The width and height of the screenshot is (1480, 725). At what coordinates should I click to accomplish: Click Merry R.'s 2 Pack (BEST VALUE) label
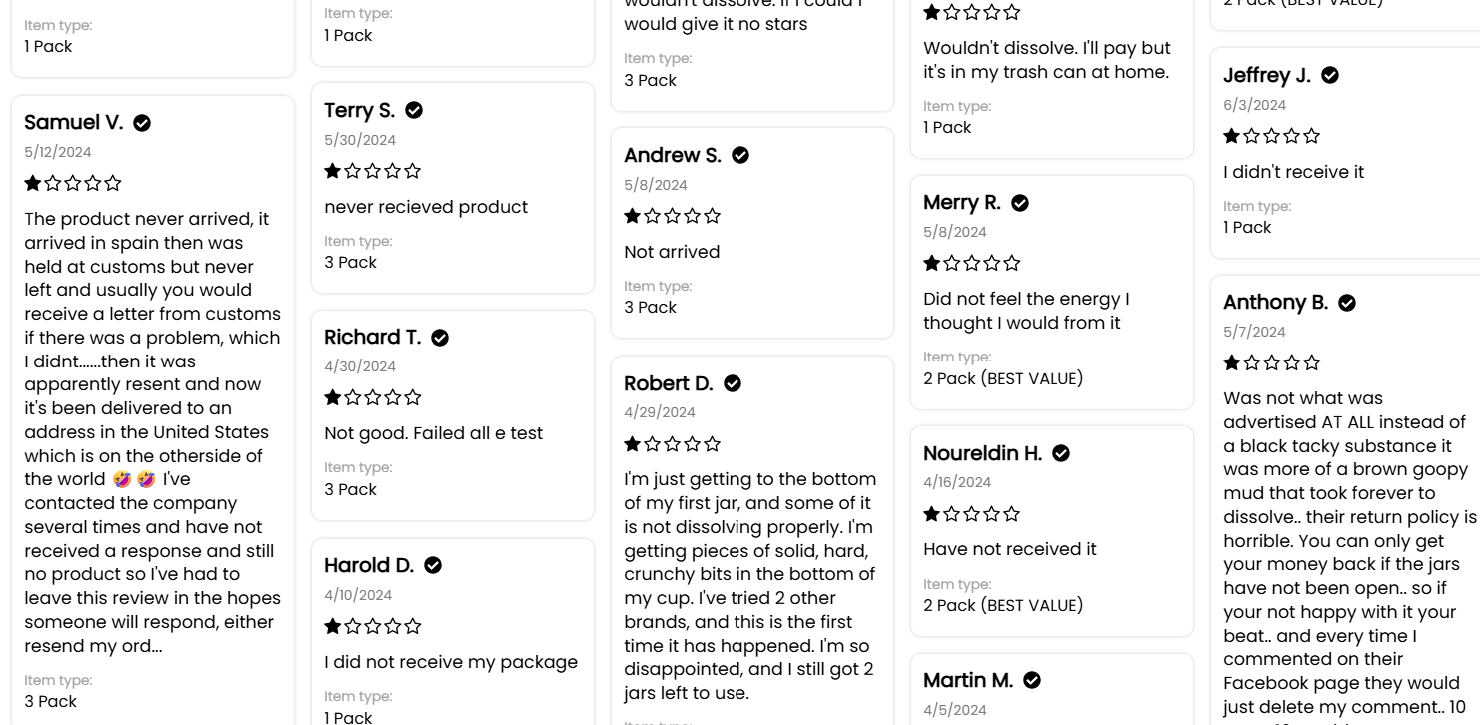click(x=1003, y=378)
